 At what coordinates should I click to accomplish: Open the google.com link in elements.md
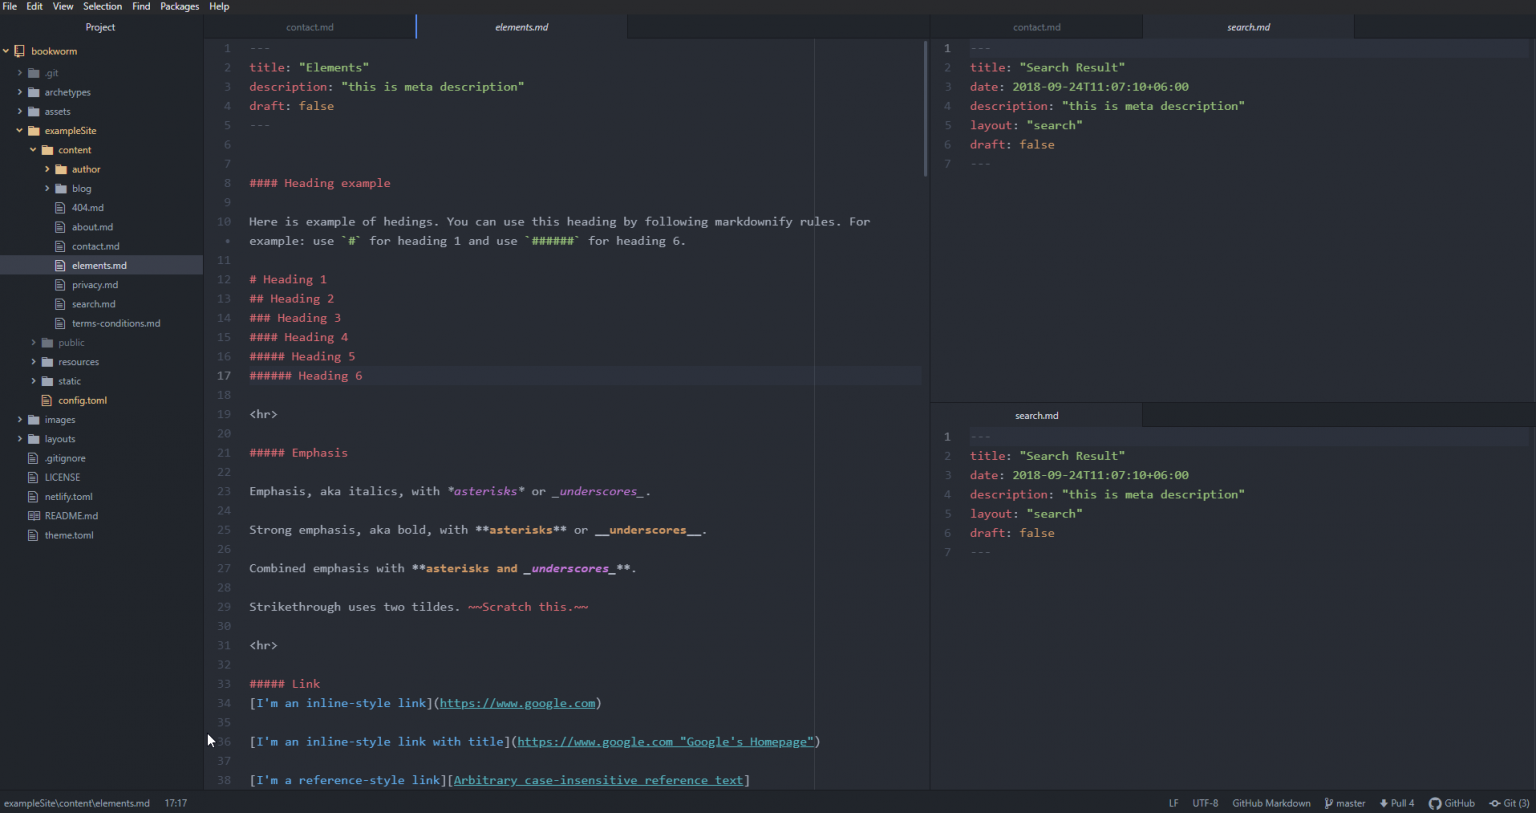pos(517,703)
